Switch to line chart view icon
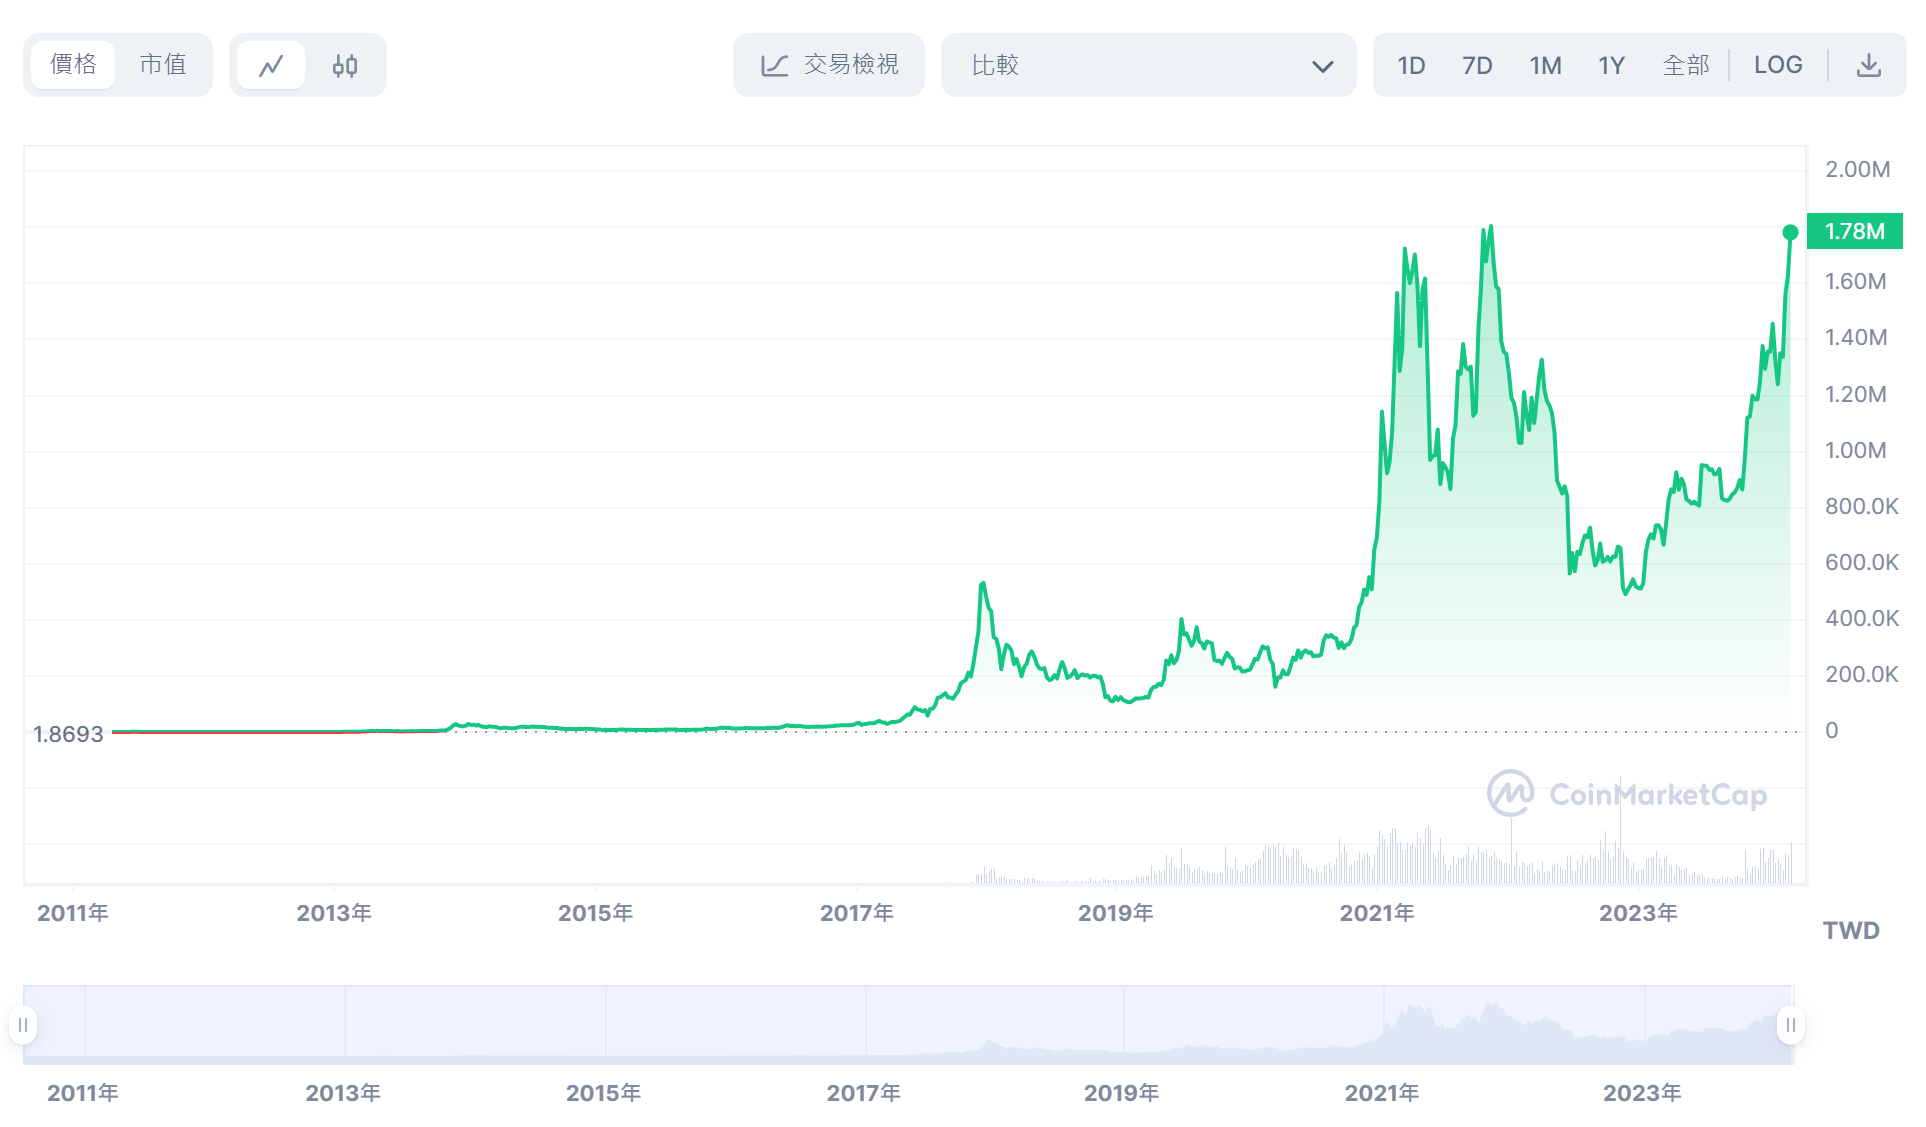The image size is (1926, 1127). tap(271, 66)
